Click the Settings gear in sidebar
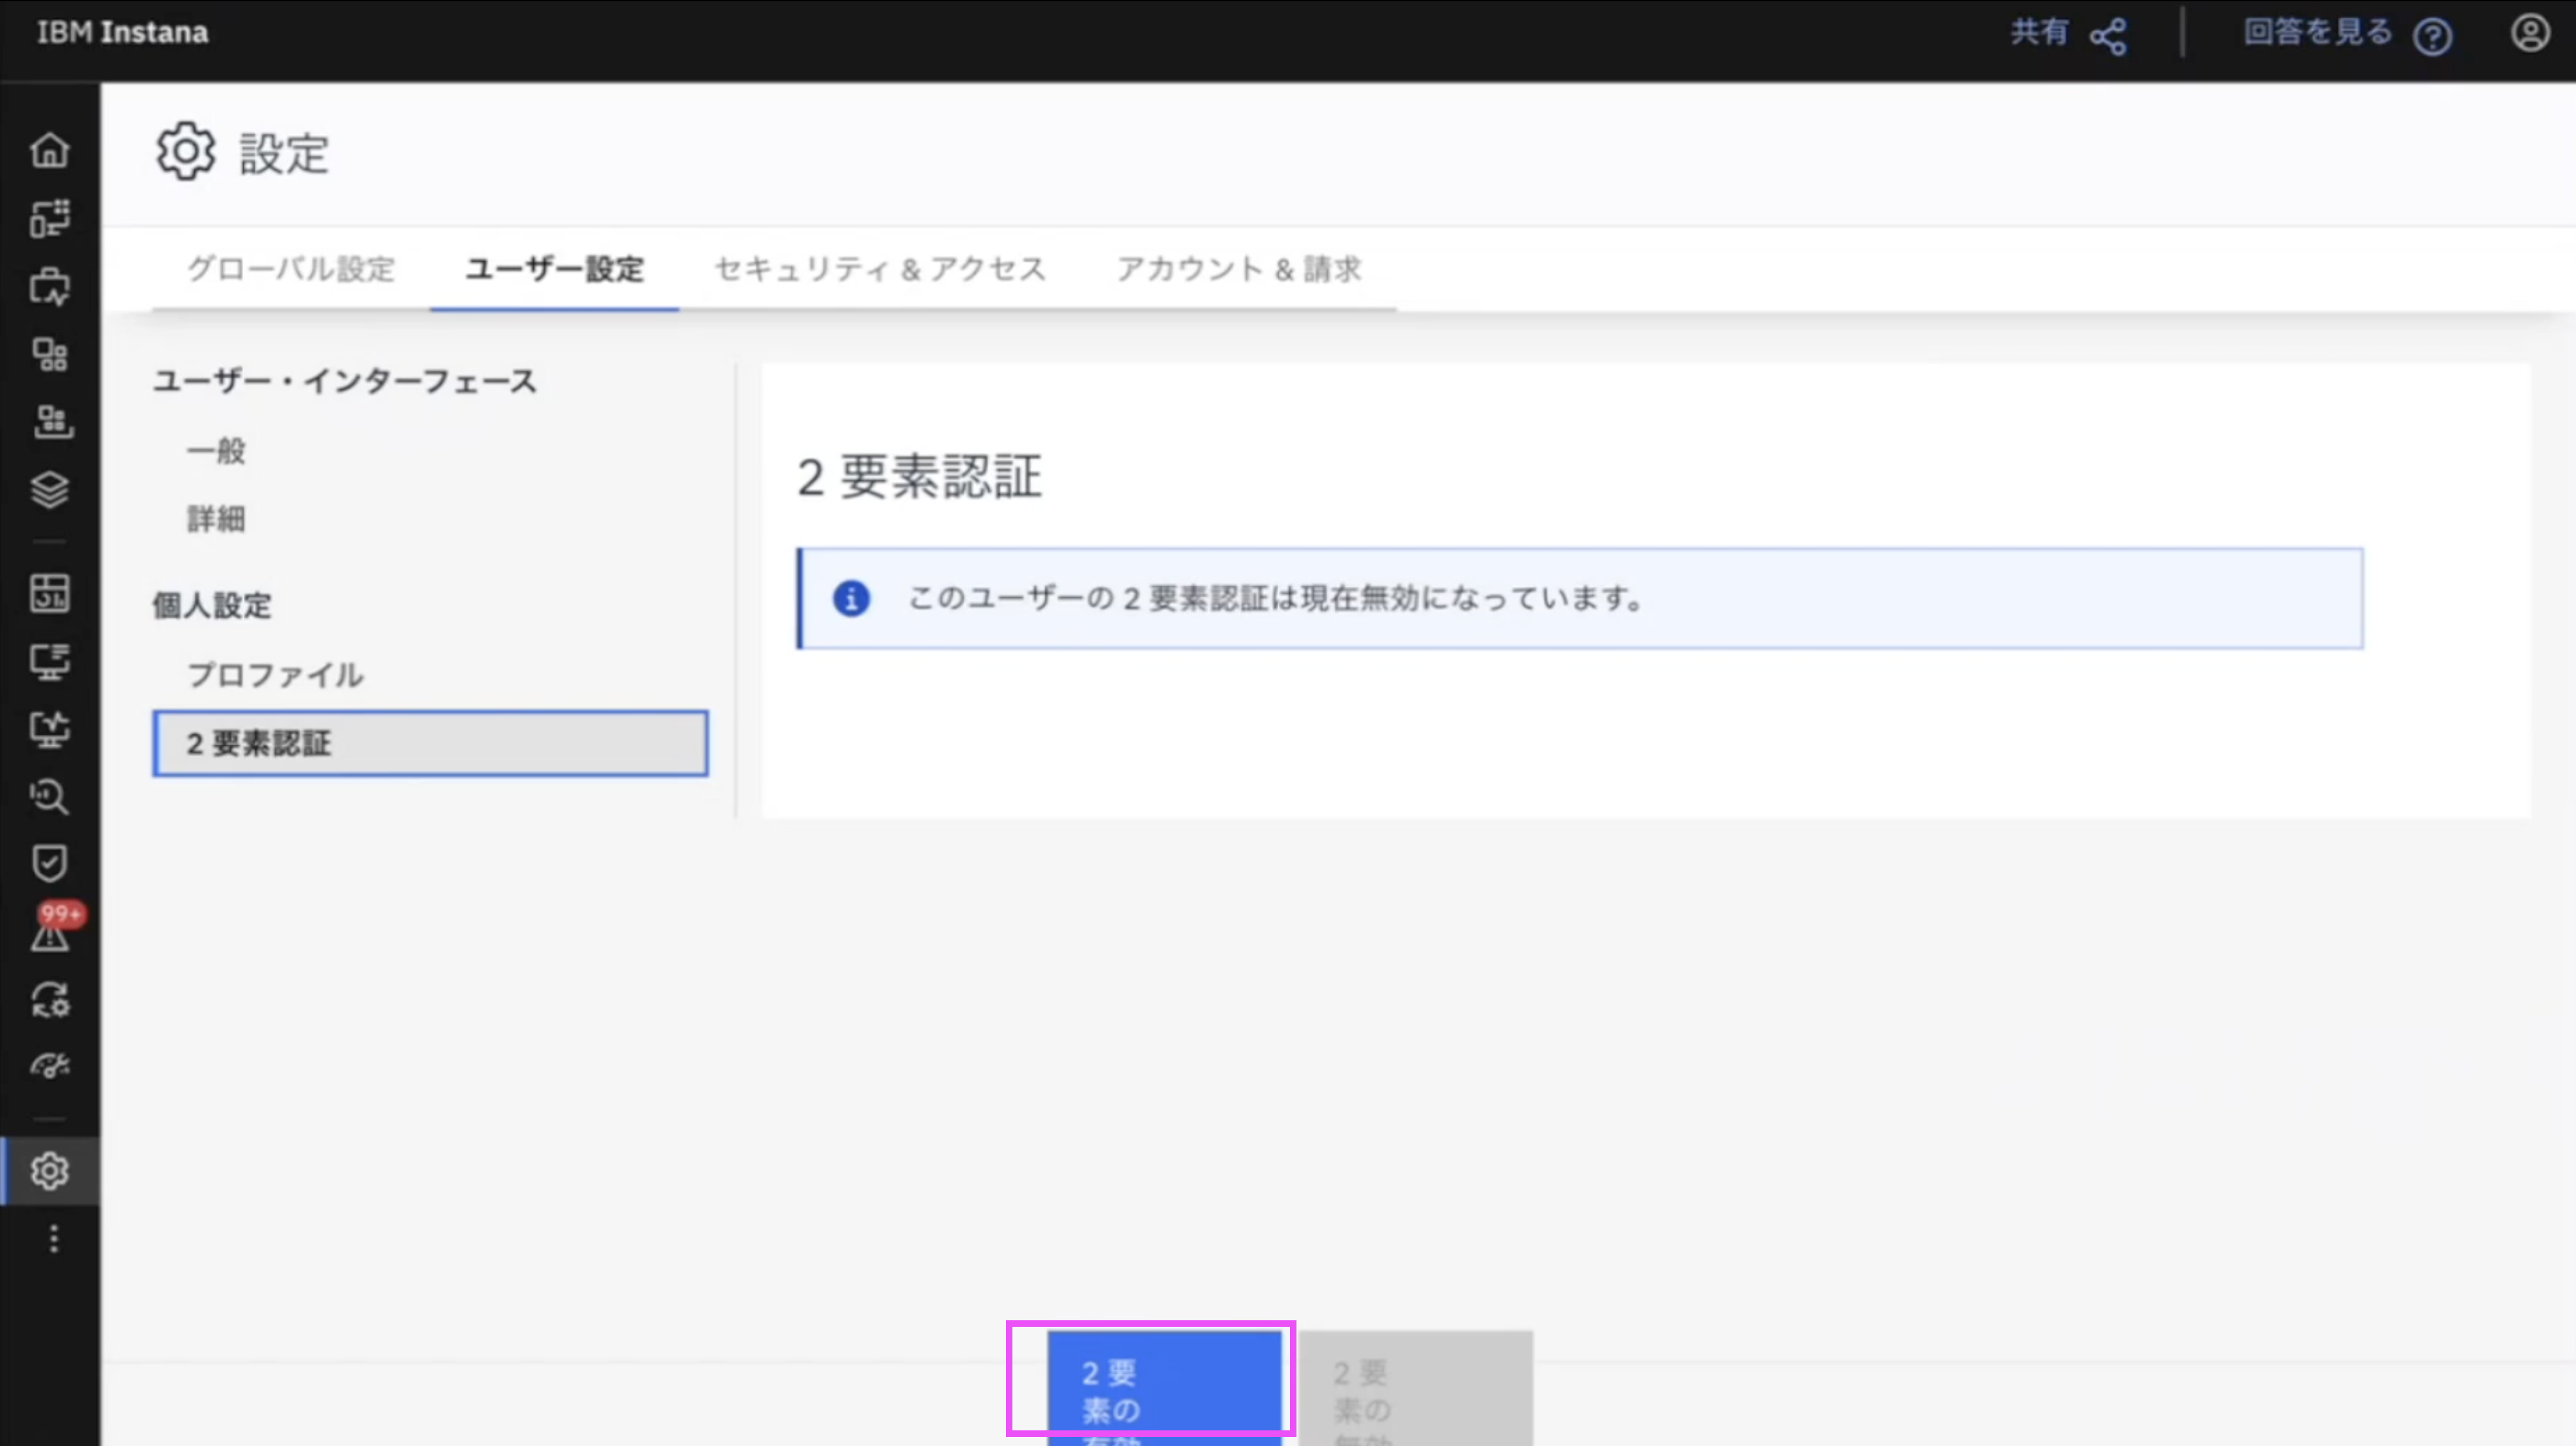 coord(49,1170)
